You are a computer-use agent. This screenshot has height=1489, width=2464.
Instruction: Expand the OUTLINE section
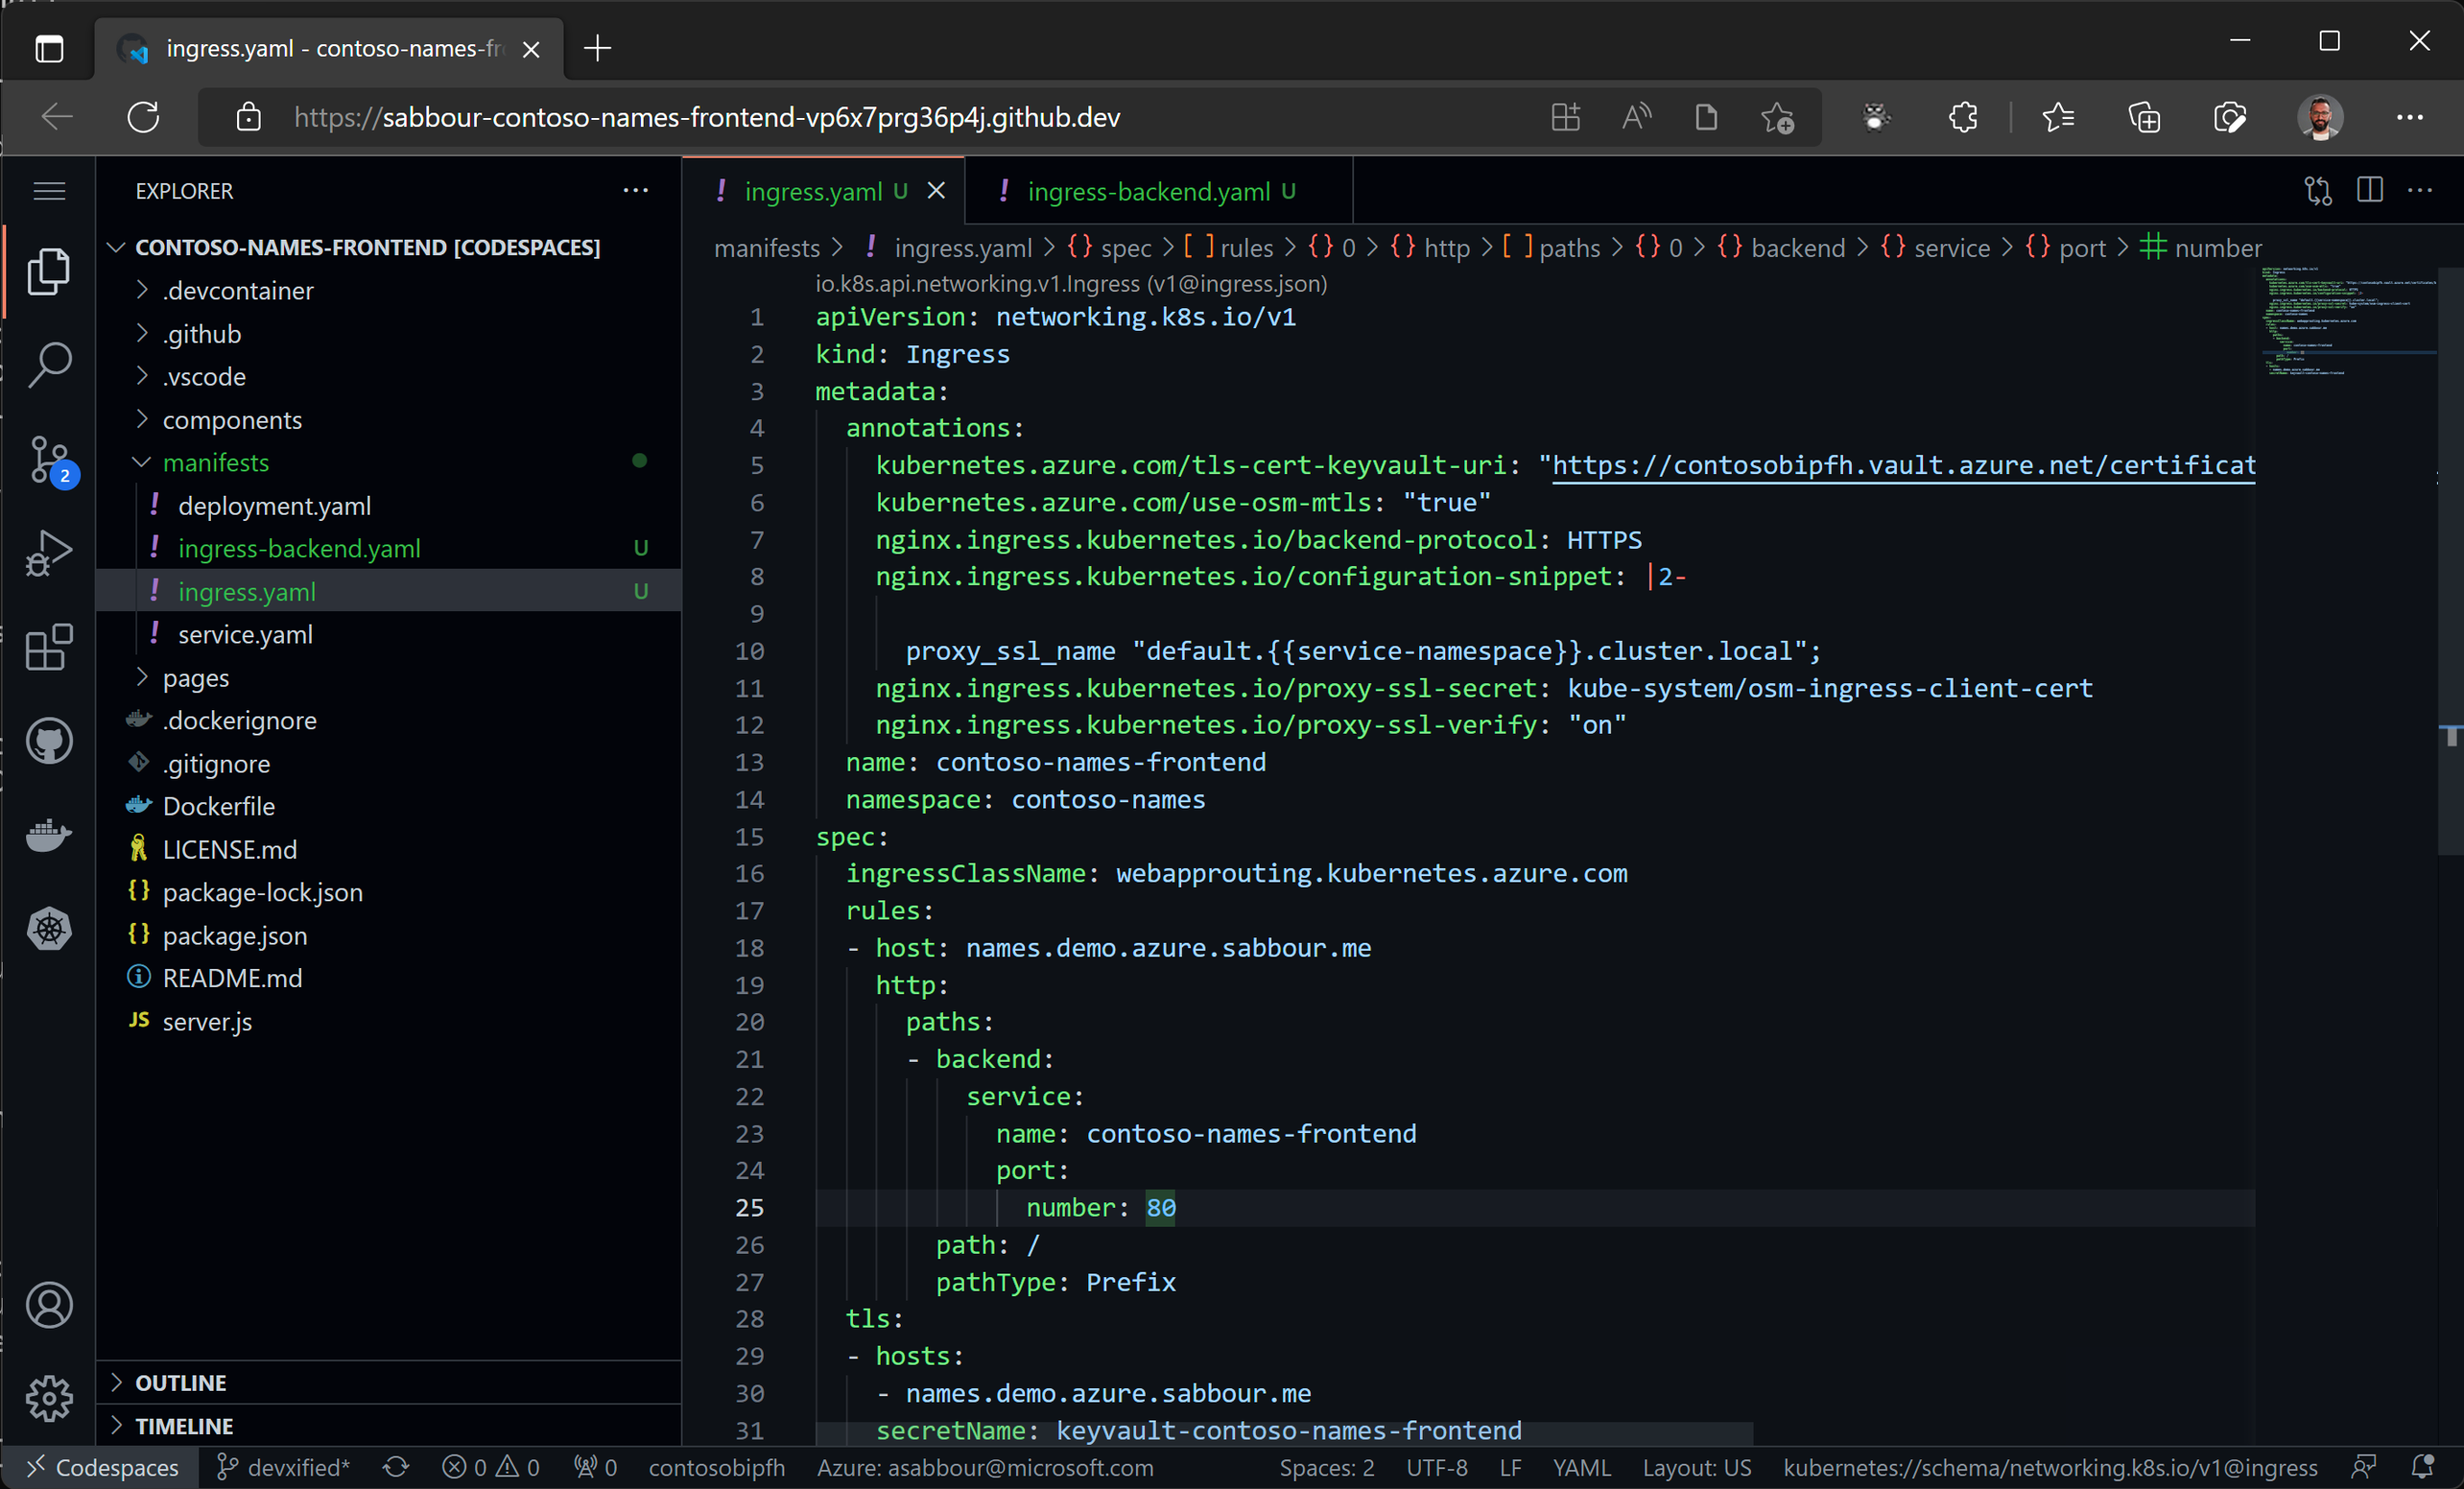click(180, 1382)
